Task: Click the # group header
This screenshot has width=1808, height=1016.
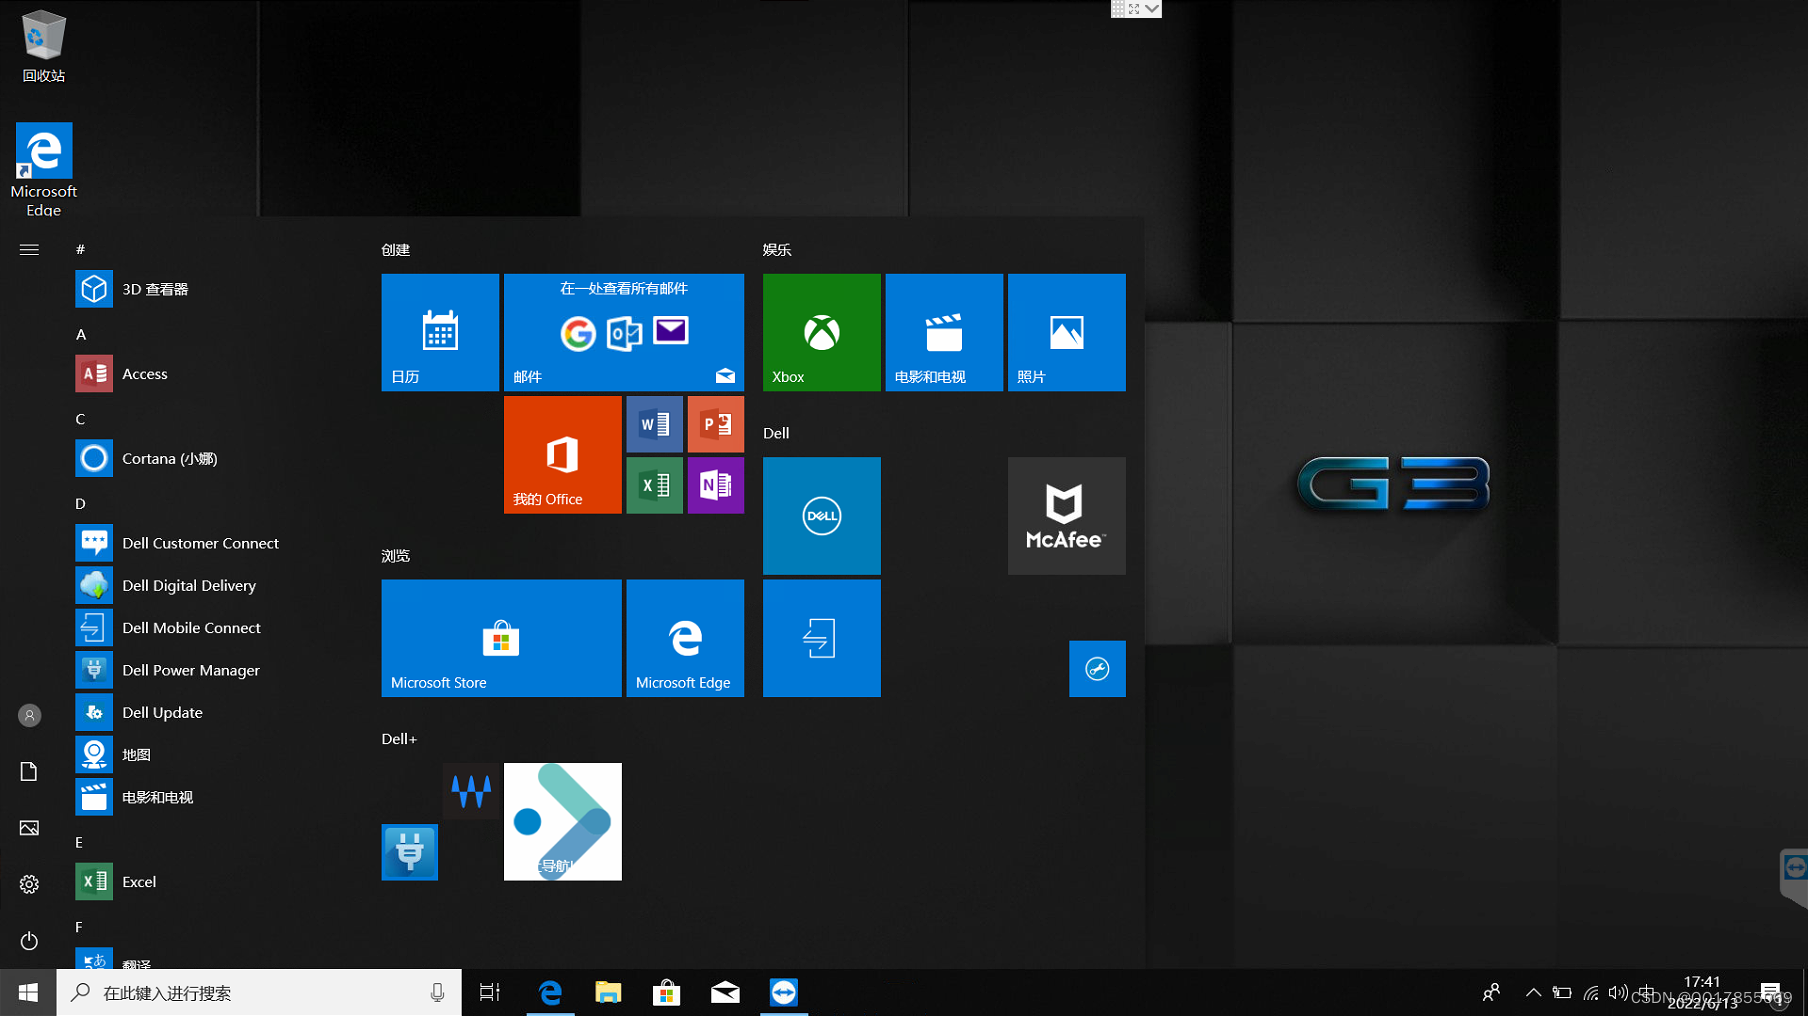Action: (81, 249)
